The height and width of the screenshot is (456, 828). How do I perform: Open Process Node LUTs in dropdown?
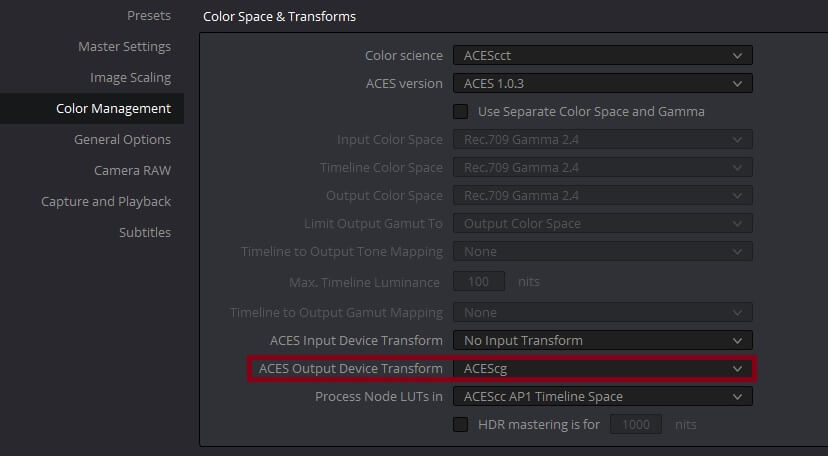(603, 396)
